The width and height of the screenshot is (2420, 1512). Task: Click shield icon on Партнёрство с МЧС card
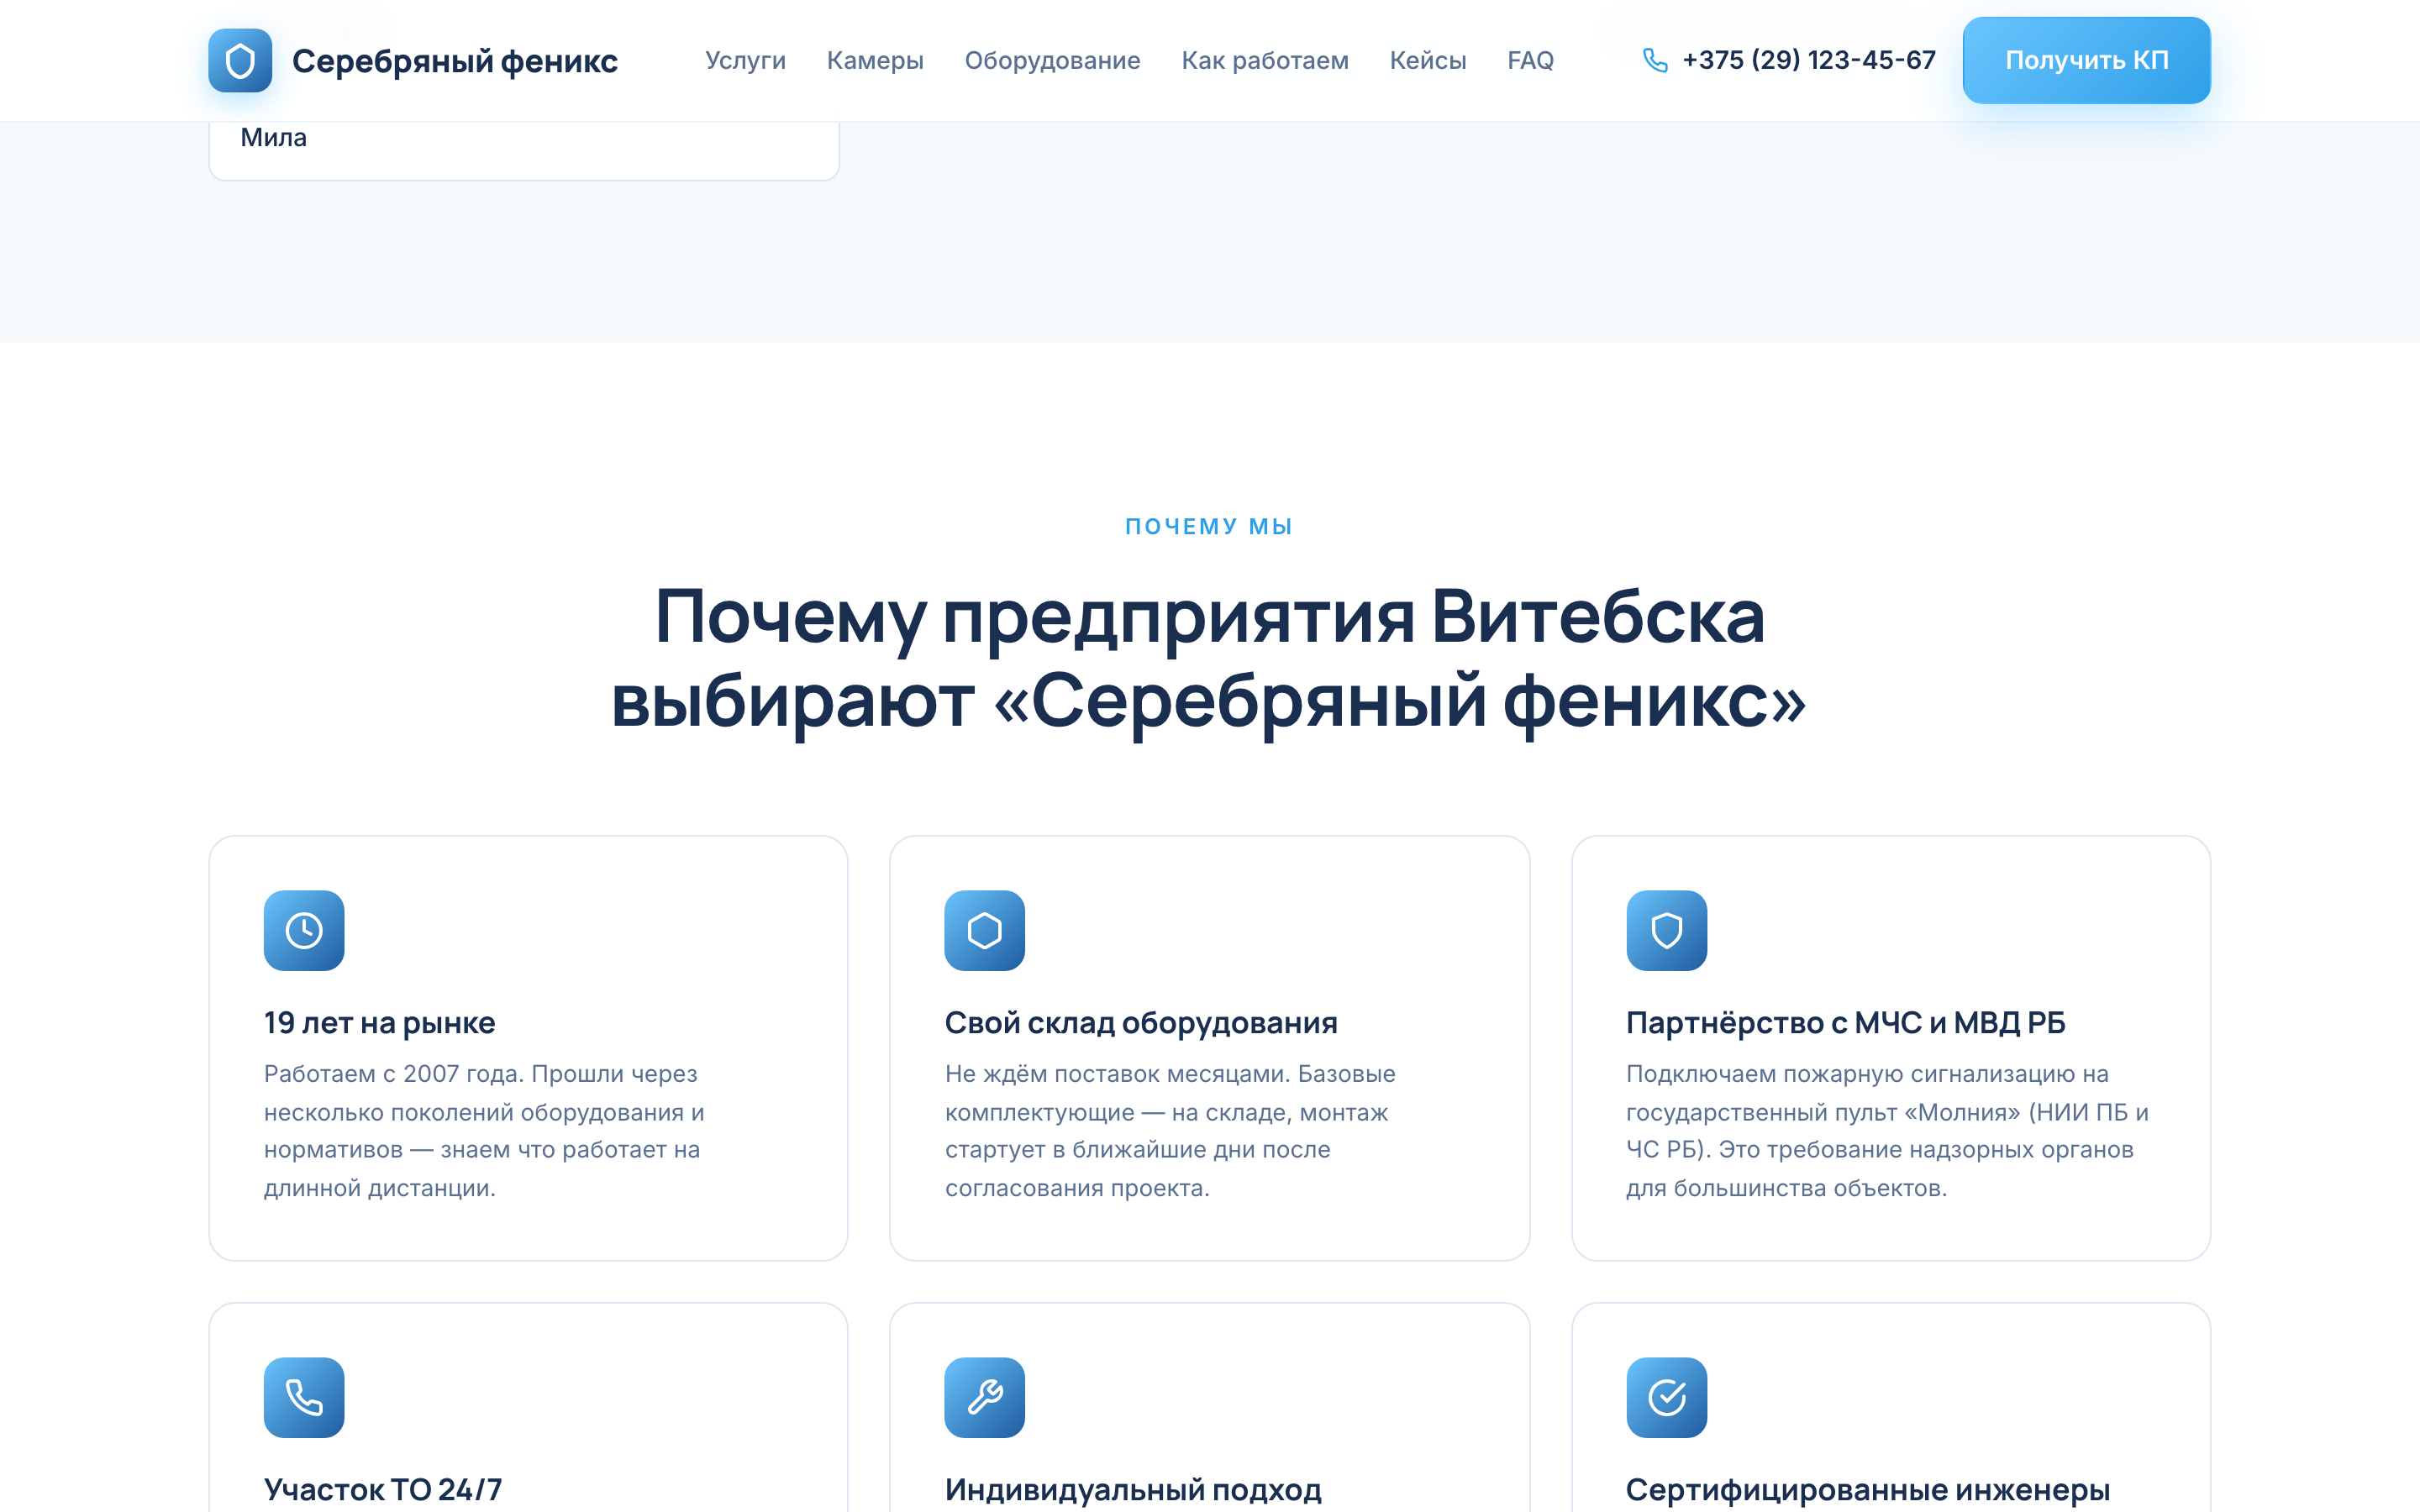tap(1666, 930)
